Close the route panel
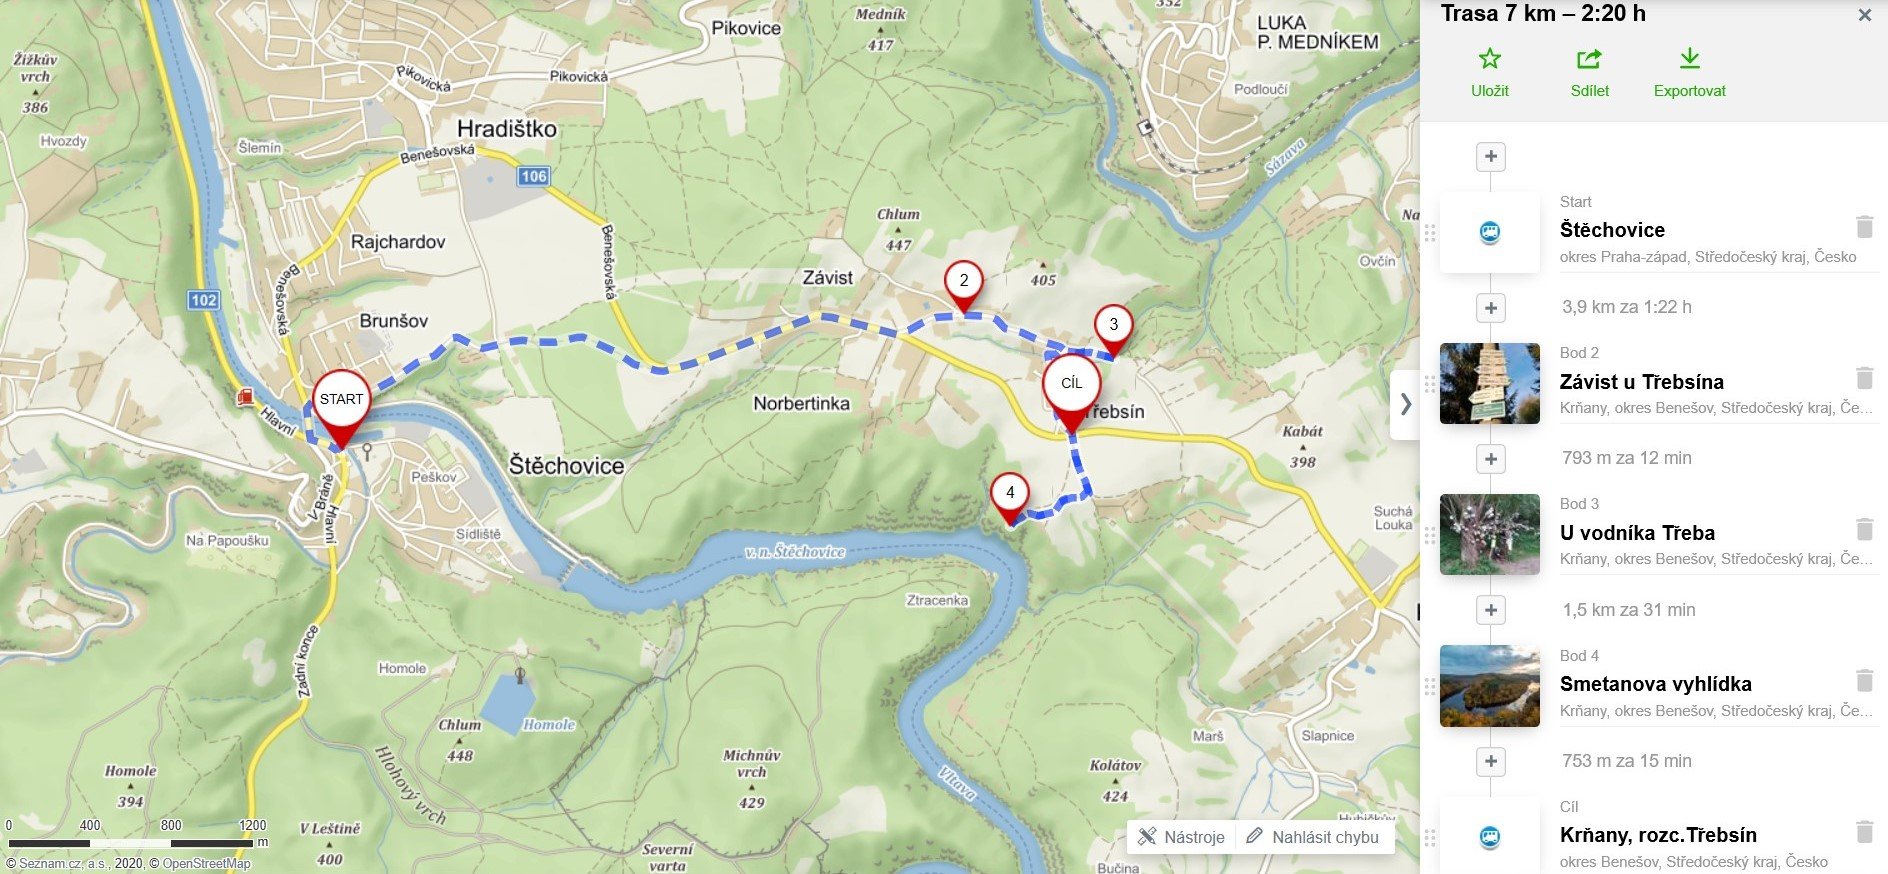 [1864, 15]
